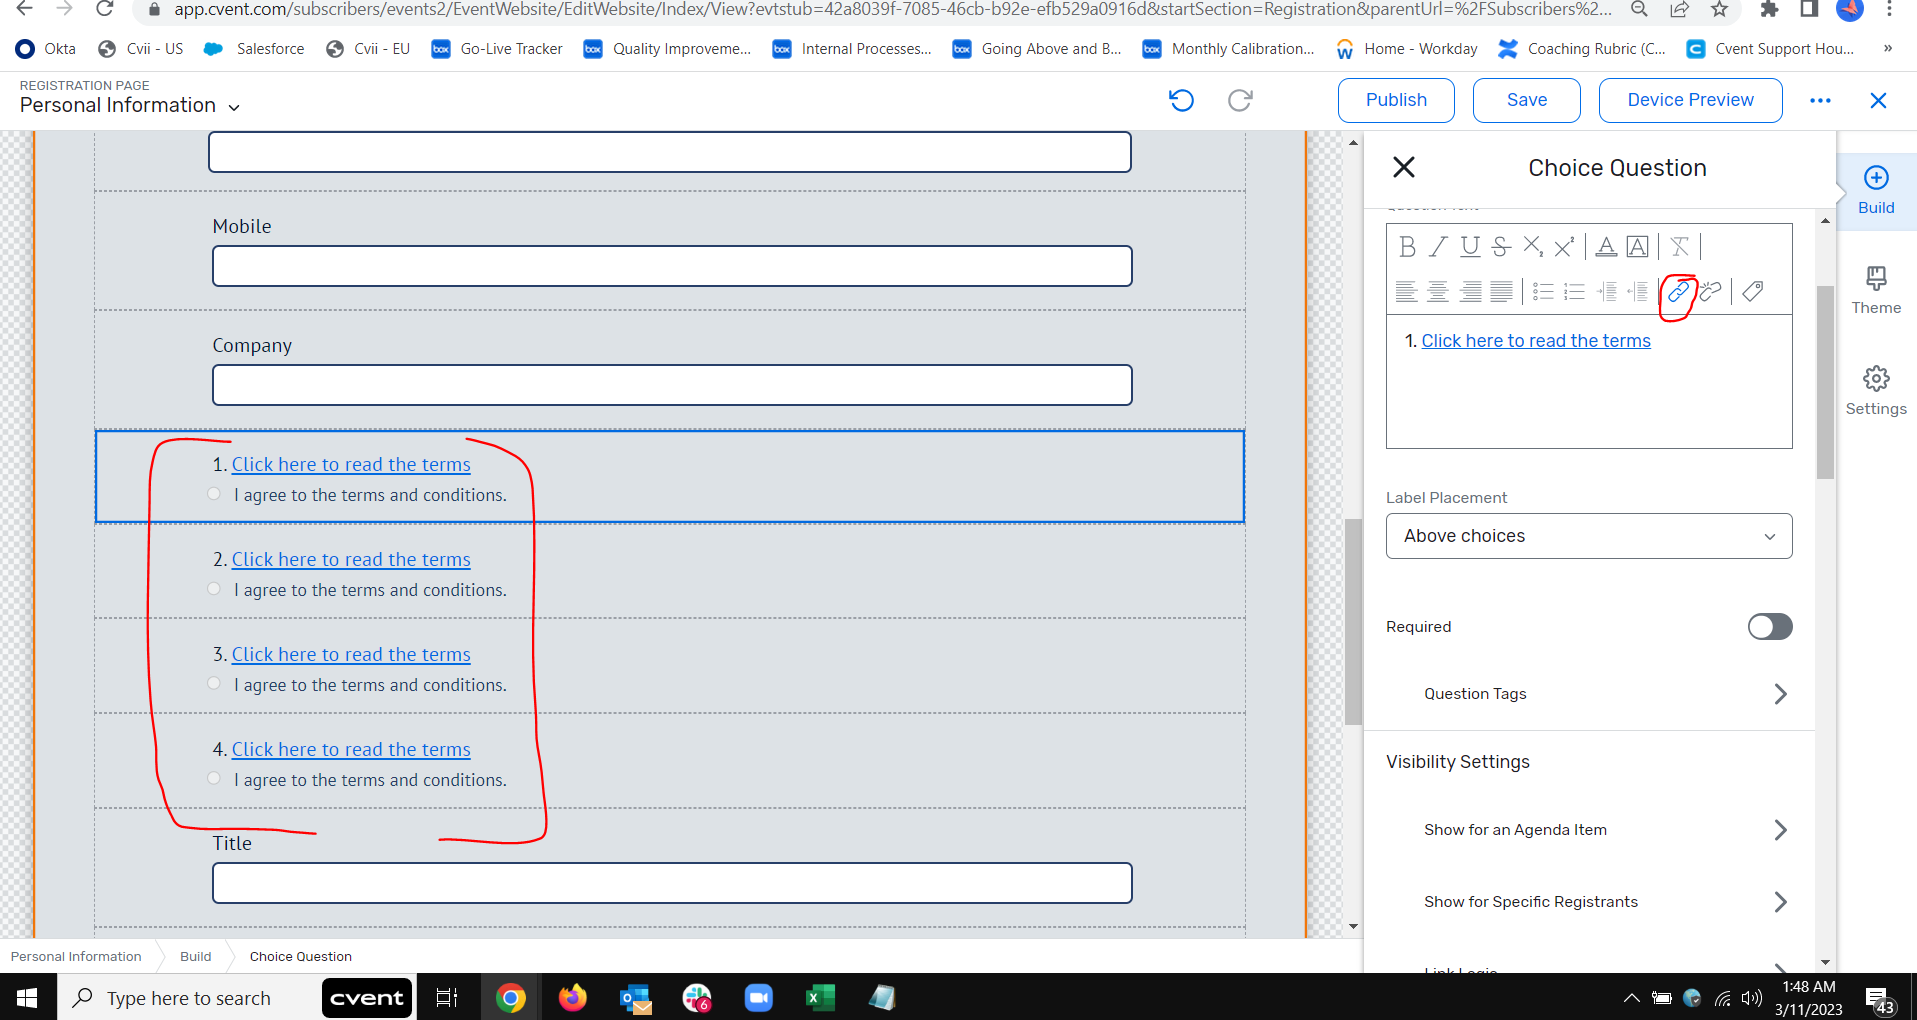Align question text to the left
Screen dimensions: 1917x1020
(x=1406, y=292)
